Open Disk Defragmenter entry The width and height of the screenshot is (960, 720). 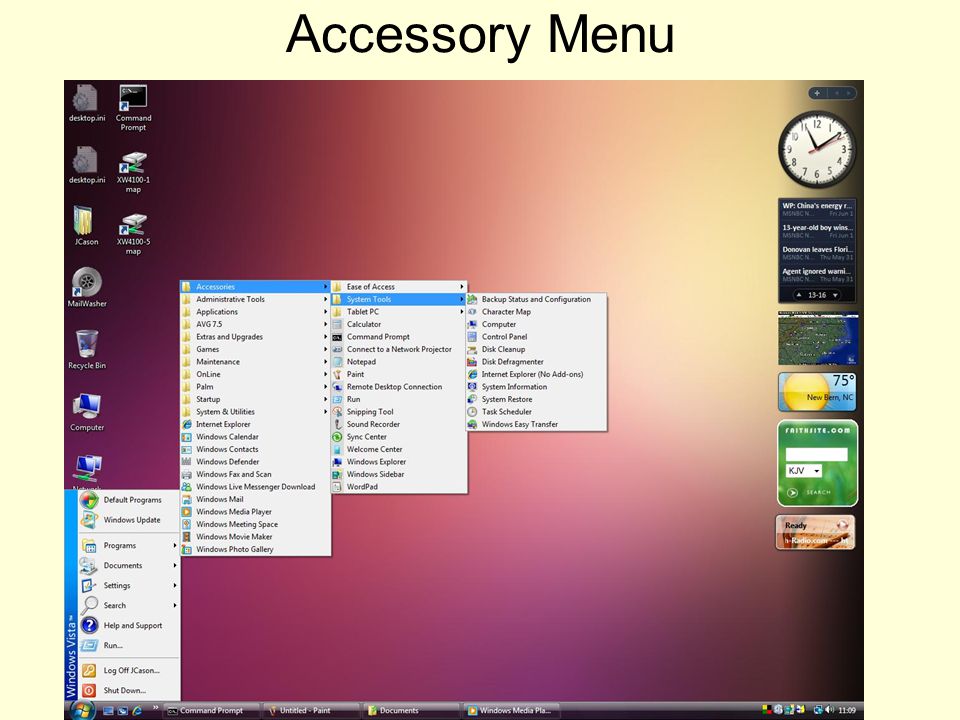(536, 362)
